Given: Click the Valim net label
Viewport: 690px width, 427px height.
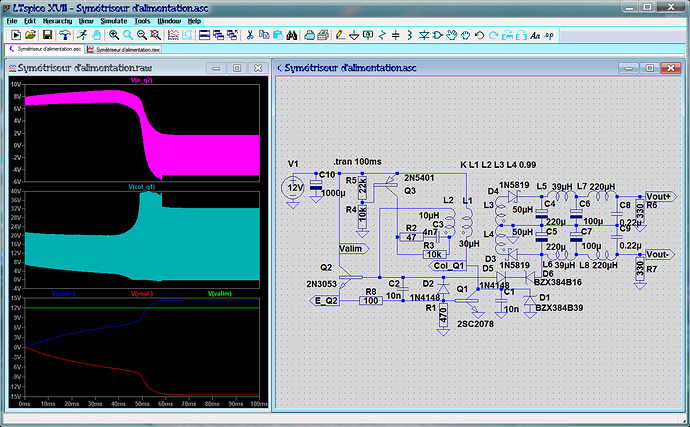Looking at the screenshot, I should 353,249.
